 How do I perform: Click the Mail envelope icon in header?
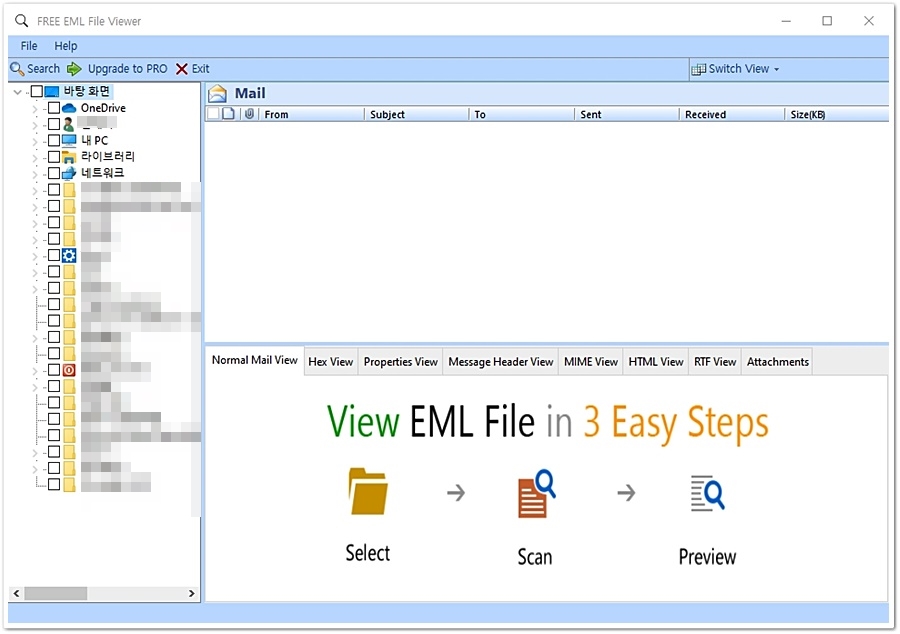point(218,94)
